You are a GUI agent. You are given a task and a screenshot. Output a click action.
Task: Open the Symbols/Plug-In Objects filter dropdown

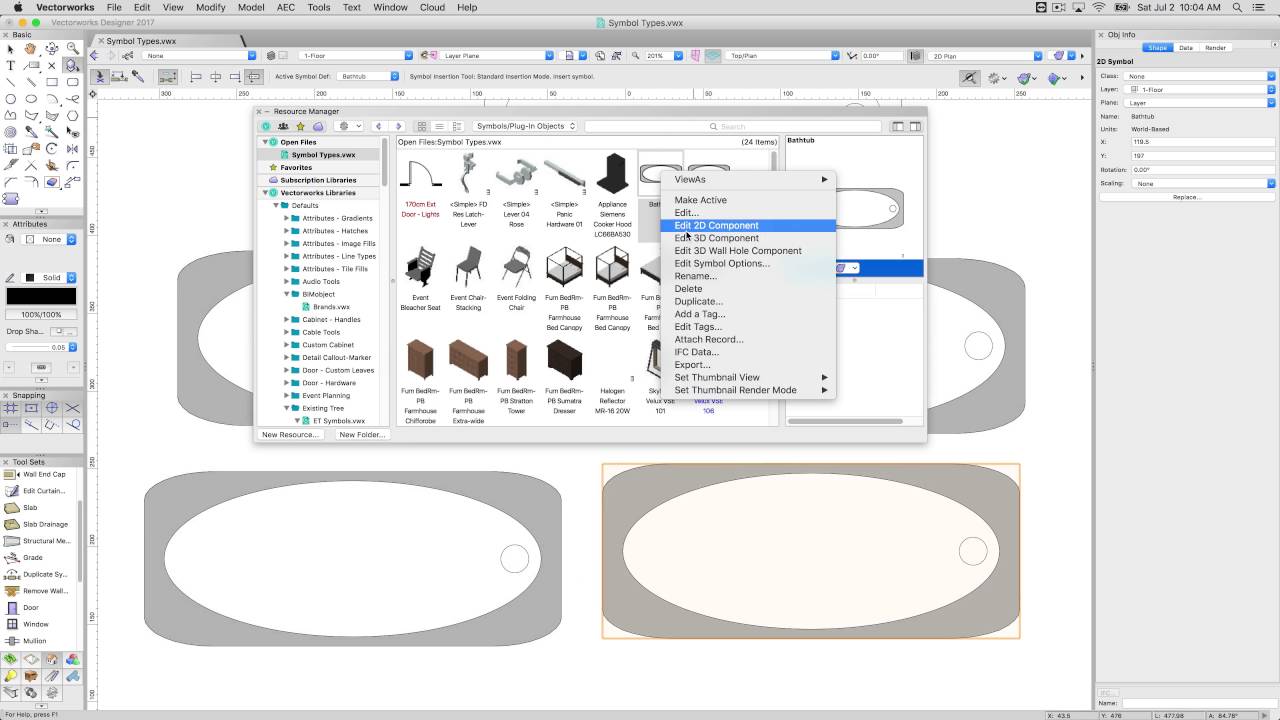[x=525, y=126]
